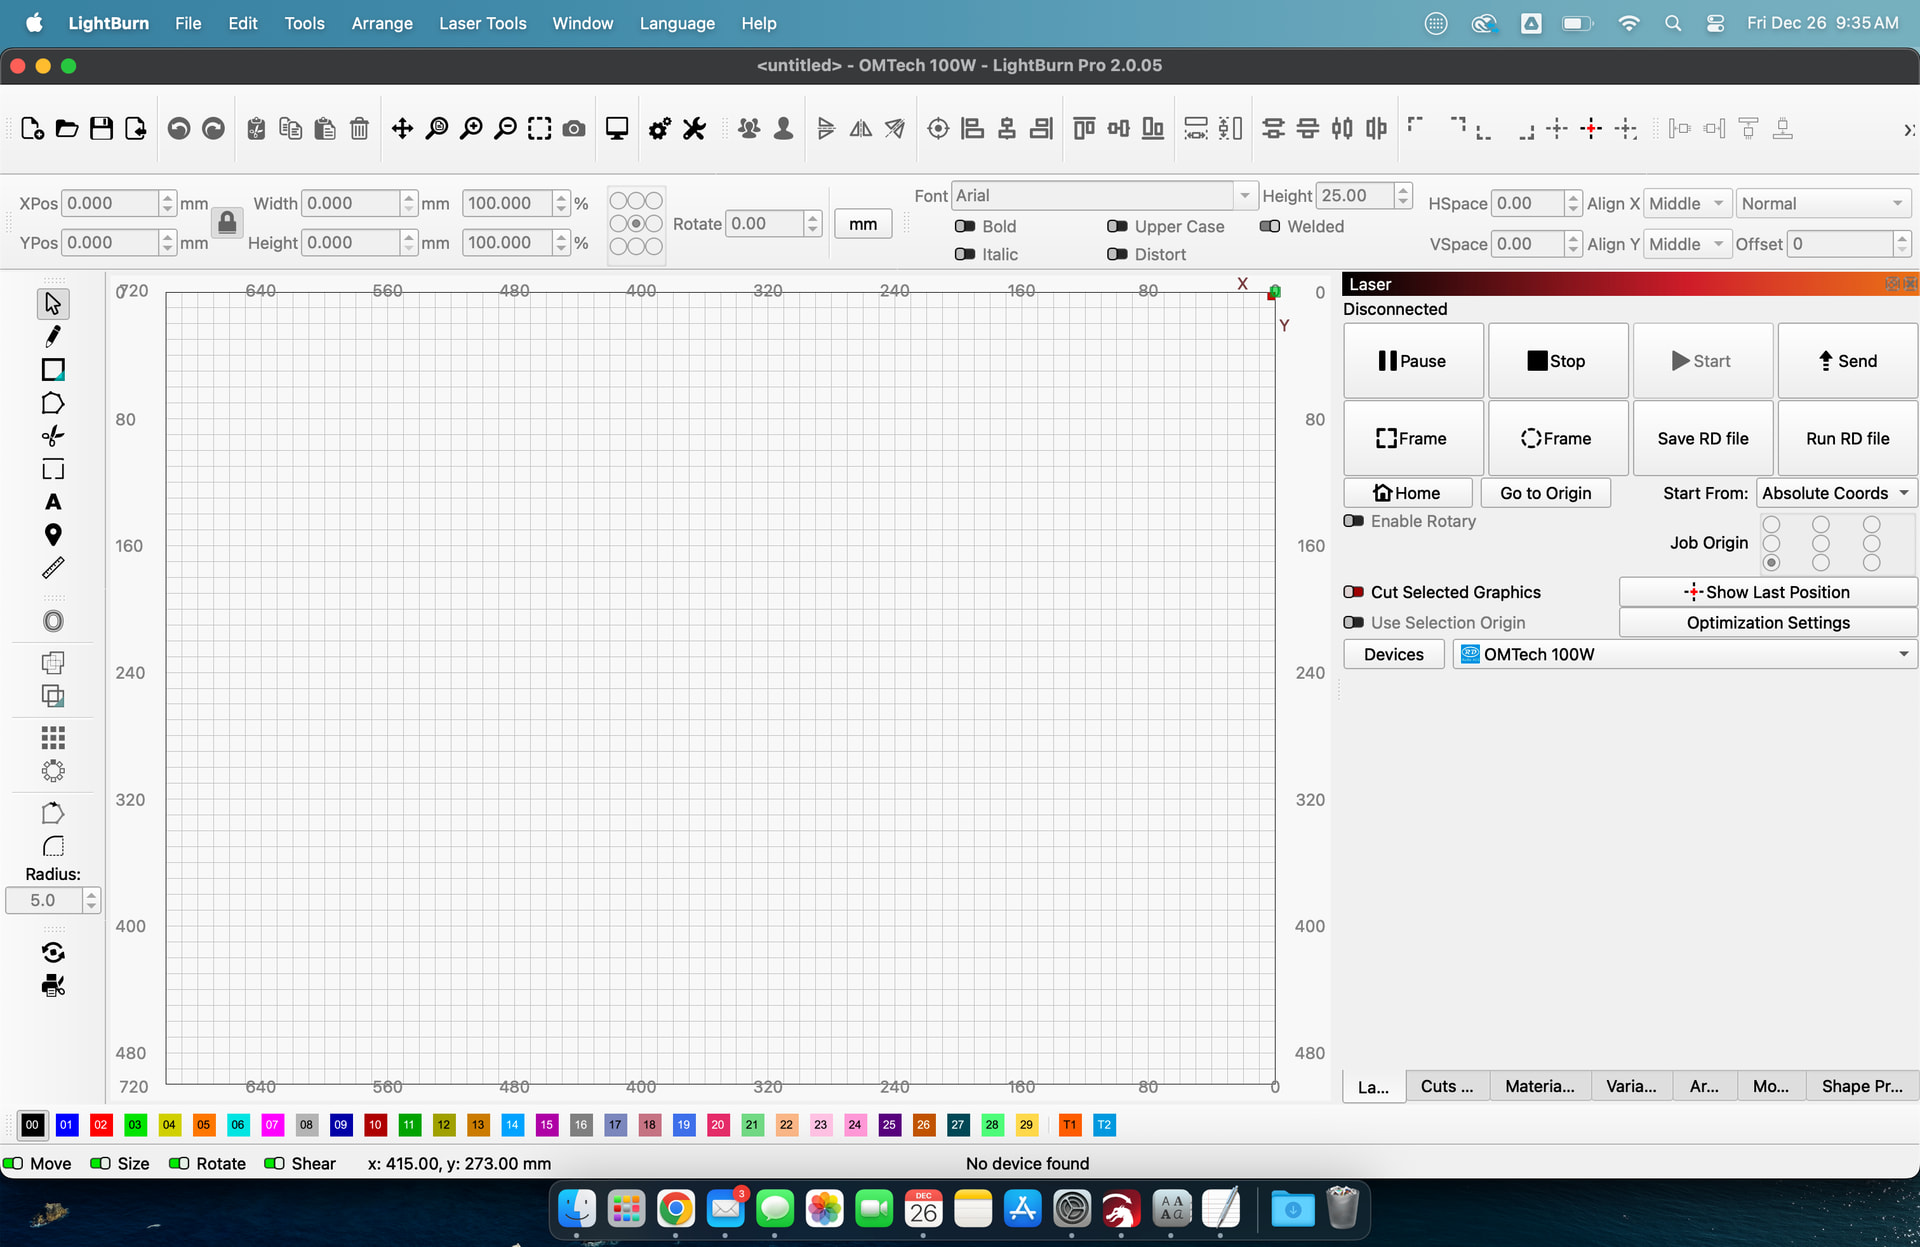Open Optimization Settings
1920x1247 pixels.
[1768, 623]
